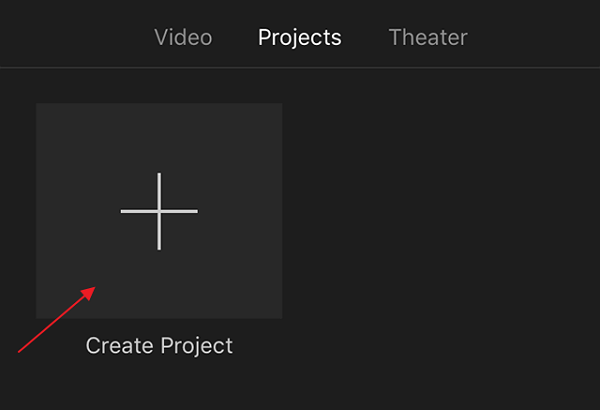Click the plus icon to start a project

pos(159,211)
